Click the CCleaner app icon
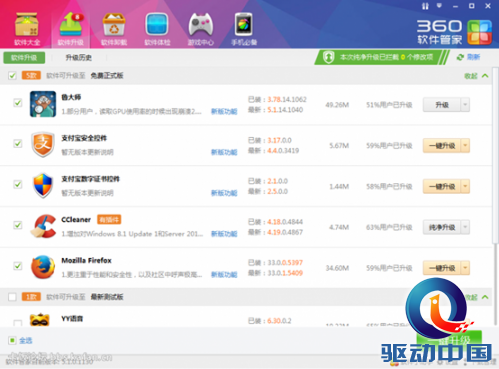The height and width of the screenshot is (369, 499). pyautogui.click(x=43, y=226)
